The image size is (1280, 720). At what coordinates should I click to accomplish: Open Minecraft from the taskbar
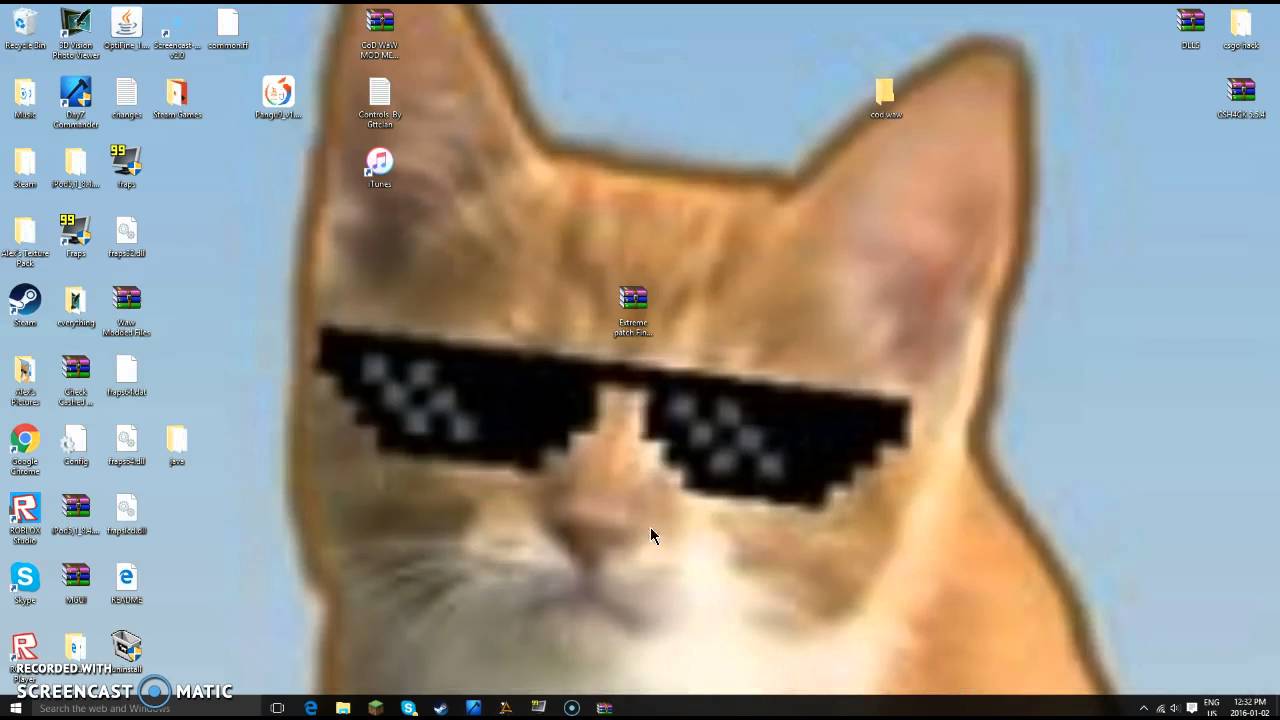pyautogui.click(x=376, y=708)
